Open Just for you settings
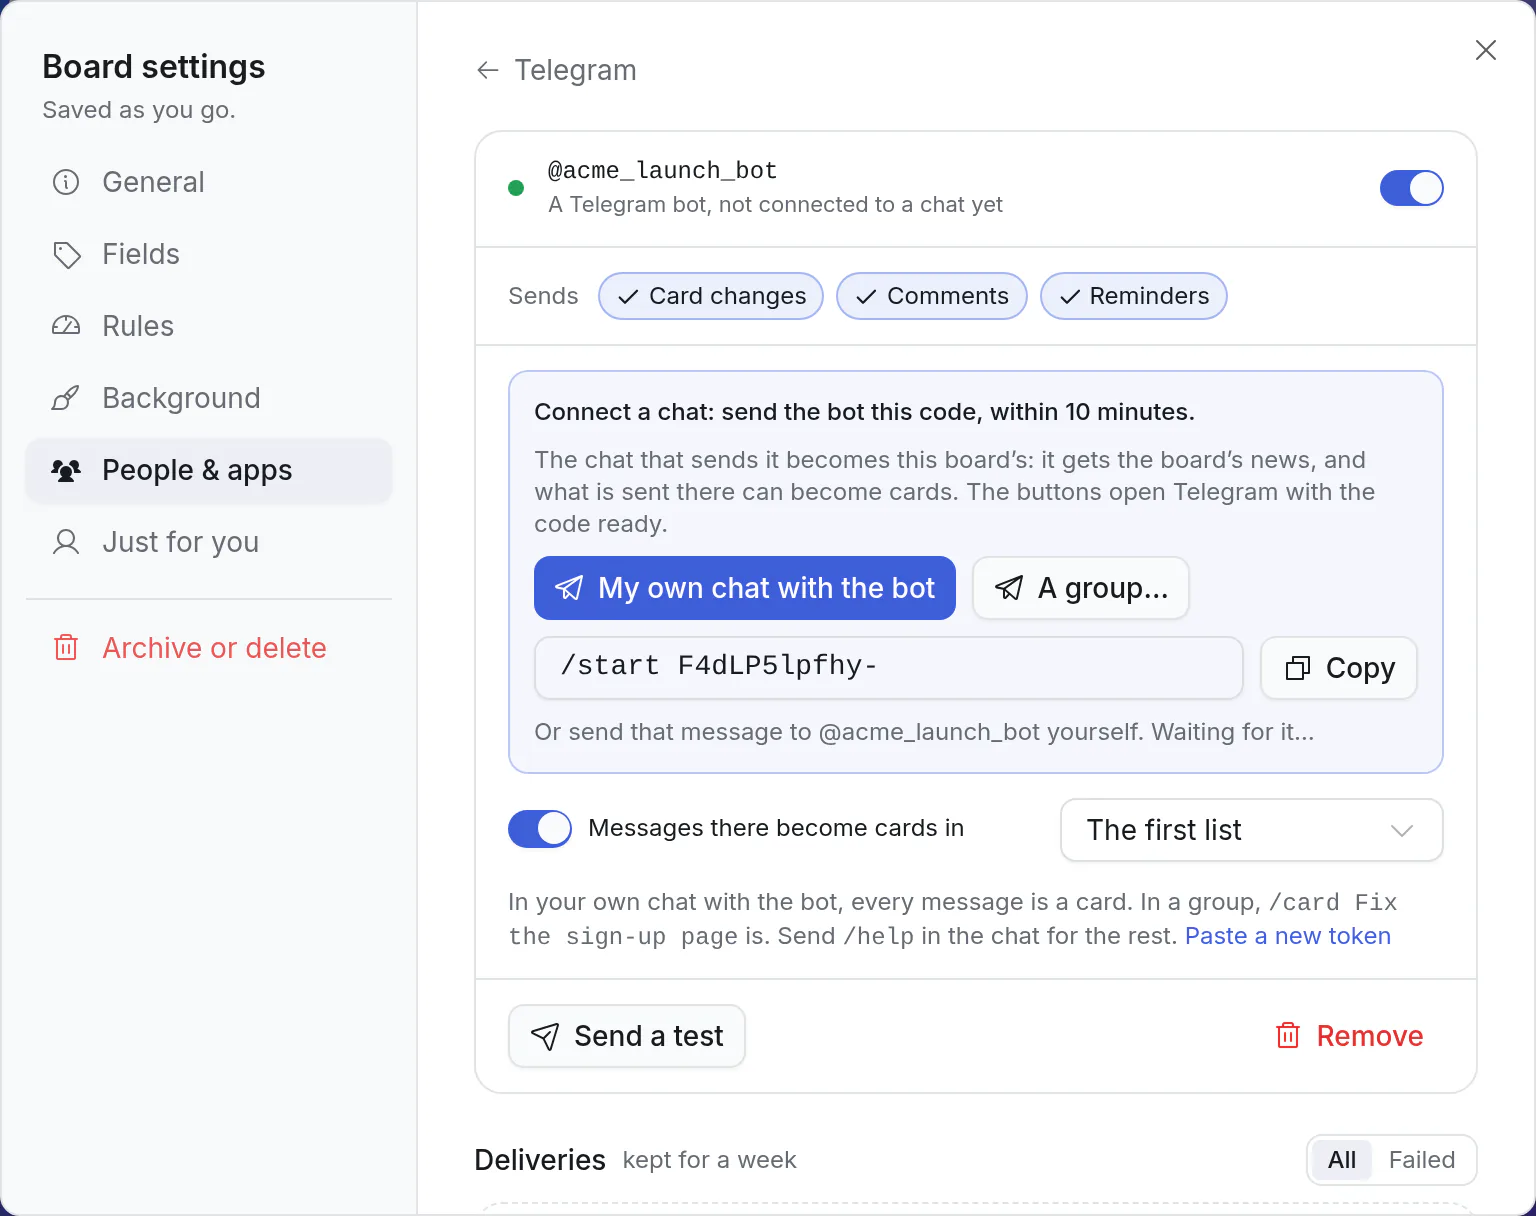This screenshot has width=1536, height=1216. (208, 542)
